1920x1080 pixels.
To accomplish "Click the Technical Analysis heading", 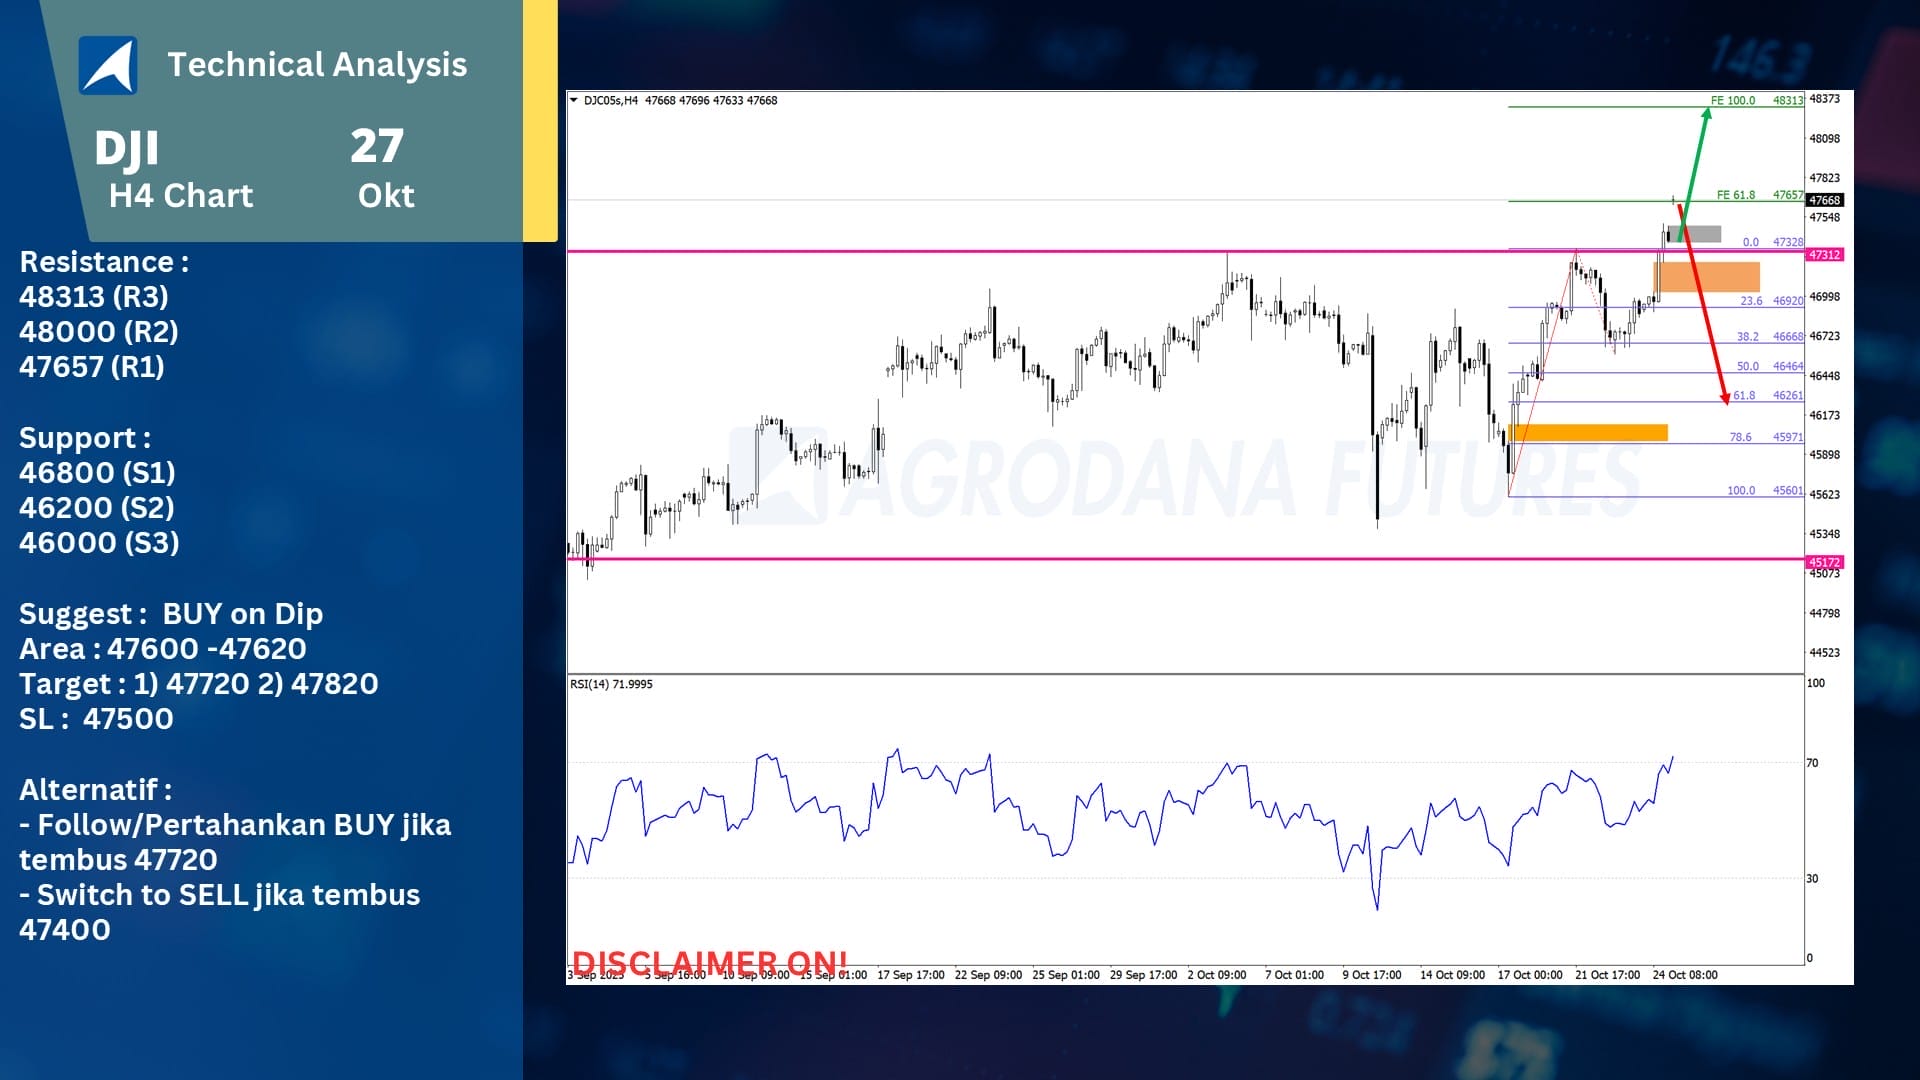I will tap(317, 64).
